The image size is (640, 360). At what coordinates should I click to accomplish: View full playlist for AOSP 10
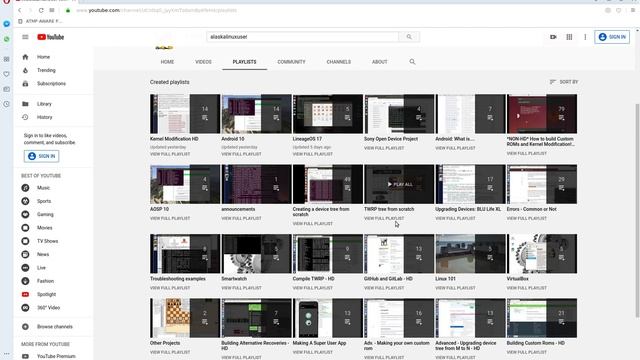click(170, 218)
